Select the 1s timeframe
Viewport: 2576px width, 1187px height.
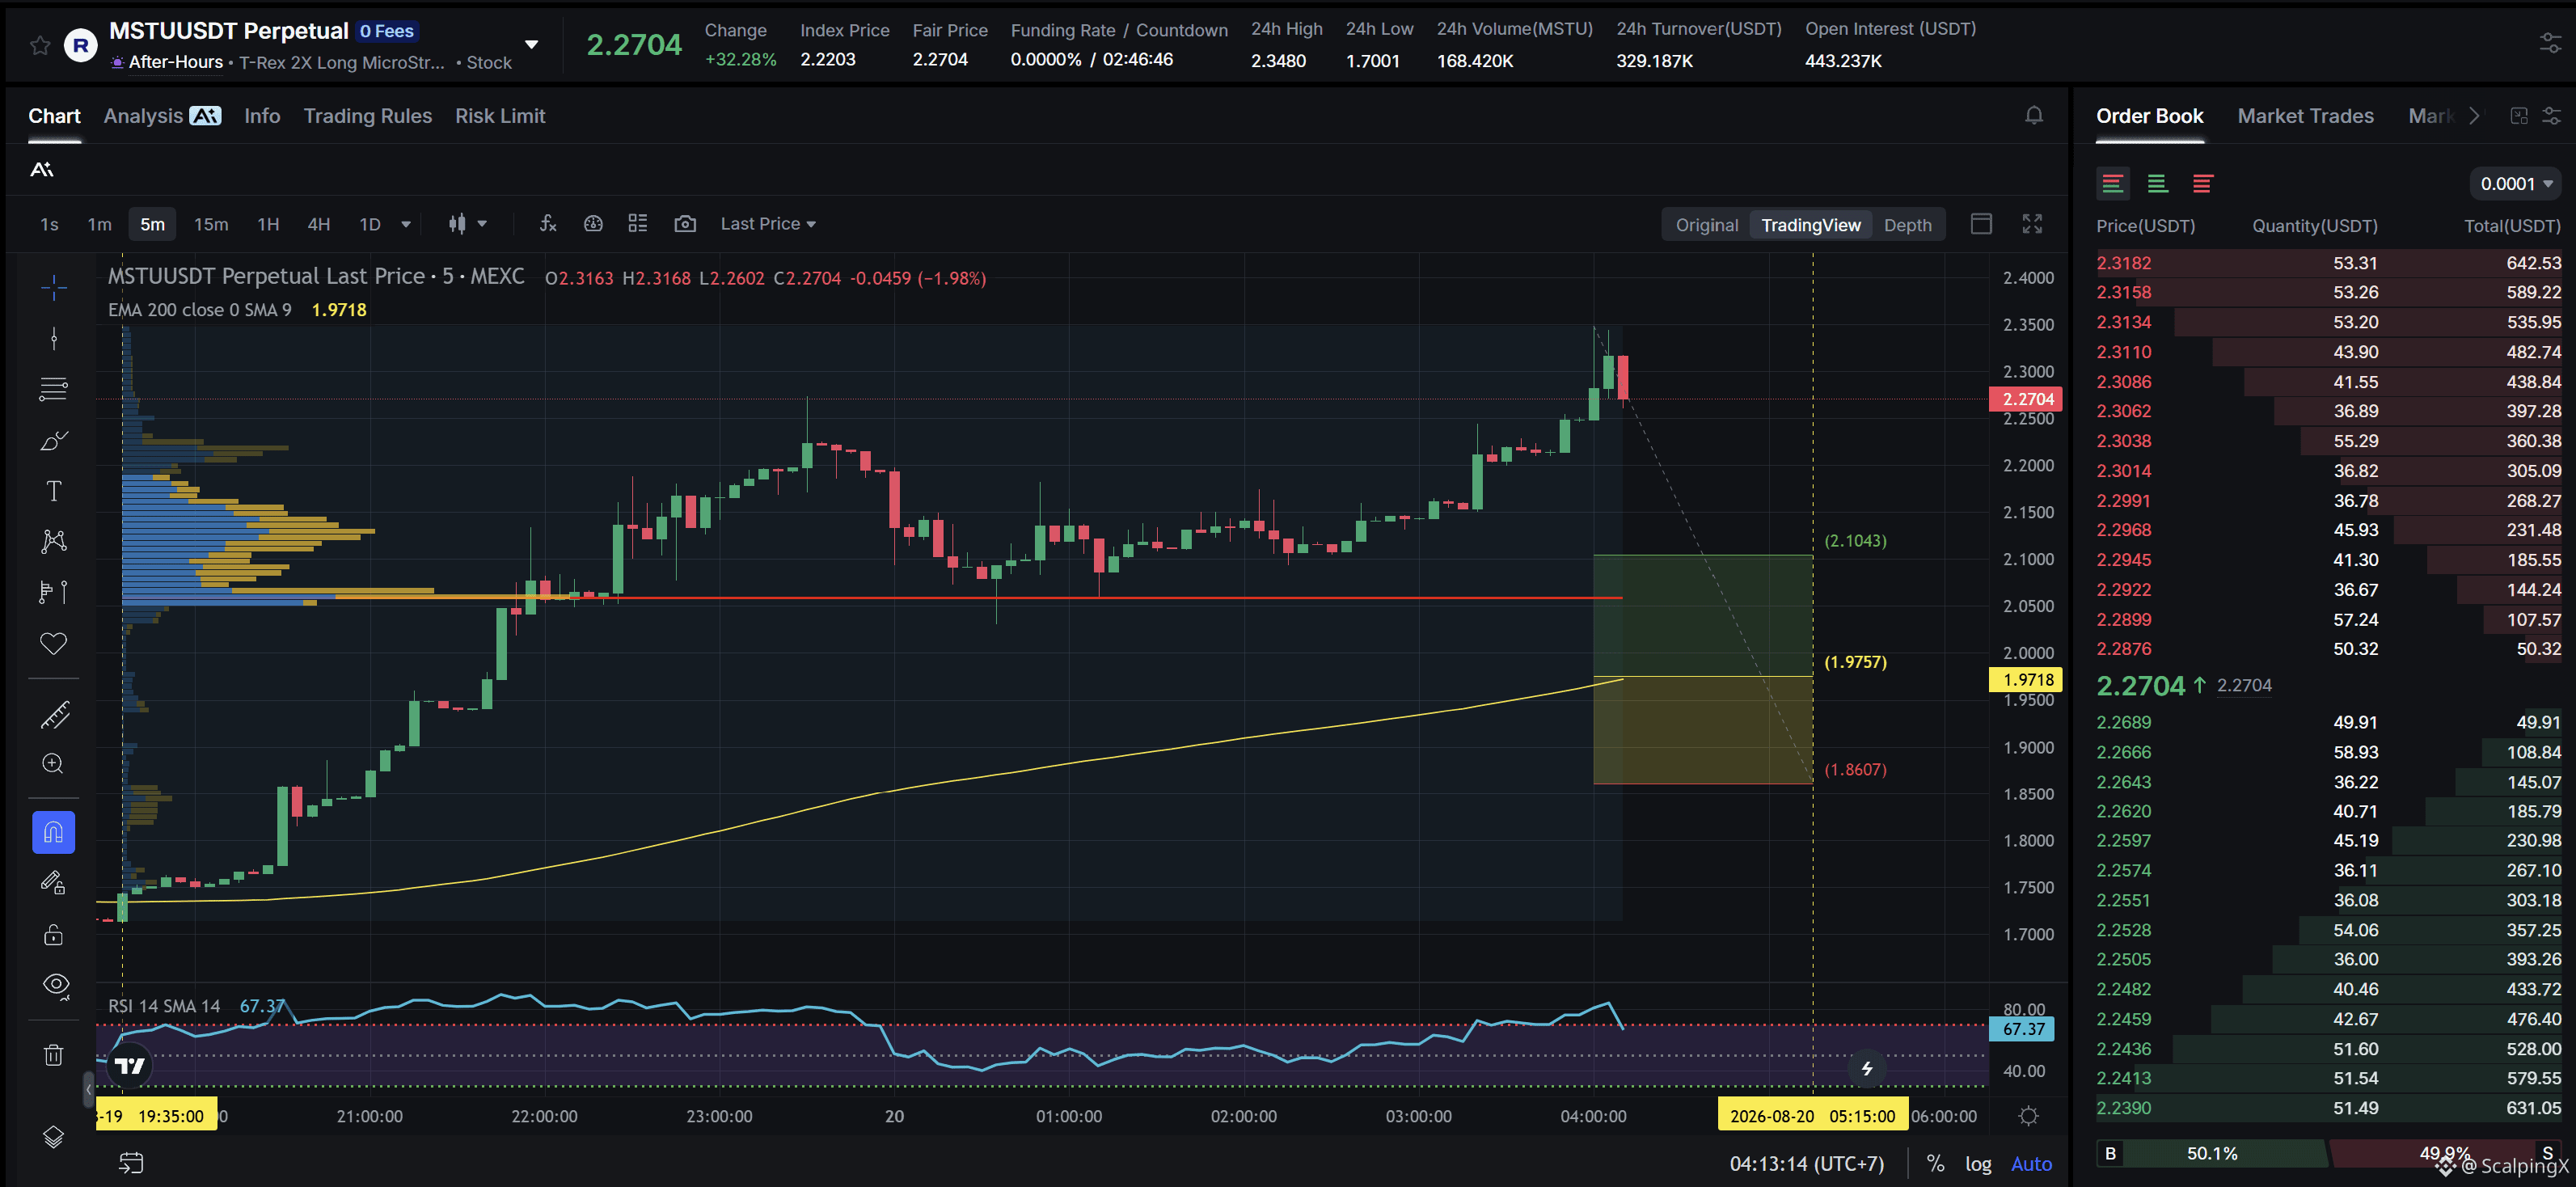(x=49, y=224)
